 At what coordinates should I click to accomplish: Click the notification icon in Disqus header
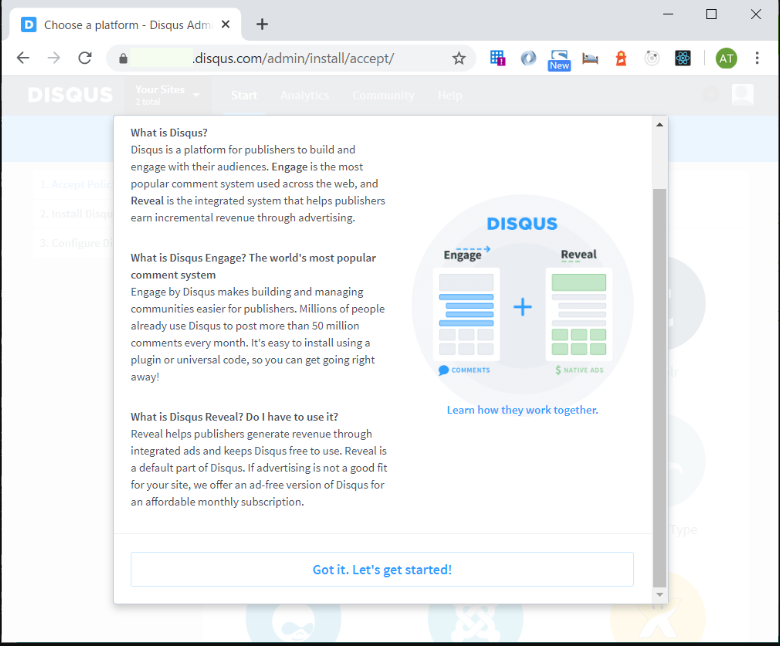click(711, 94)
